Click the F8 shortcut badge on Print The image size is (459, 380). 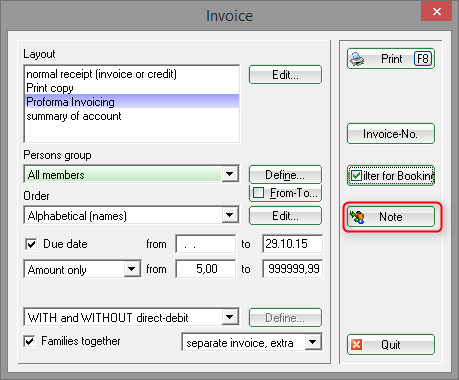point(423,59)
